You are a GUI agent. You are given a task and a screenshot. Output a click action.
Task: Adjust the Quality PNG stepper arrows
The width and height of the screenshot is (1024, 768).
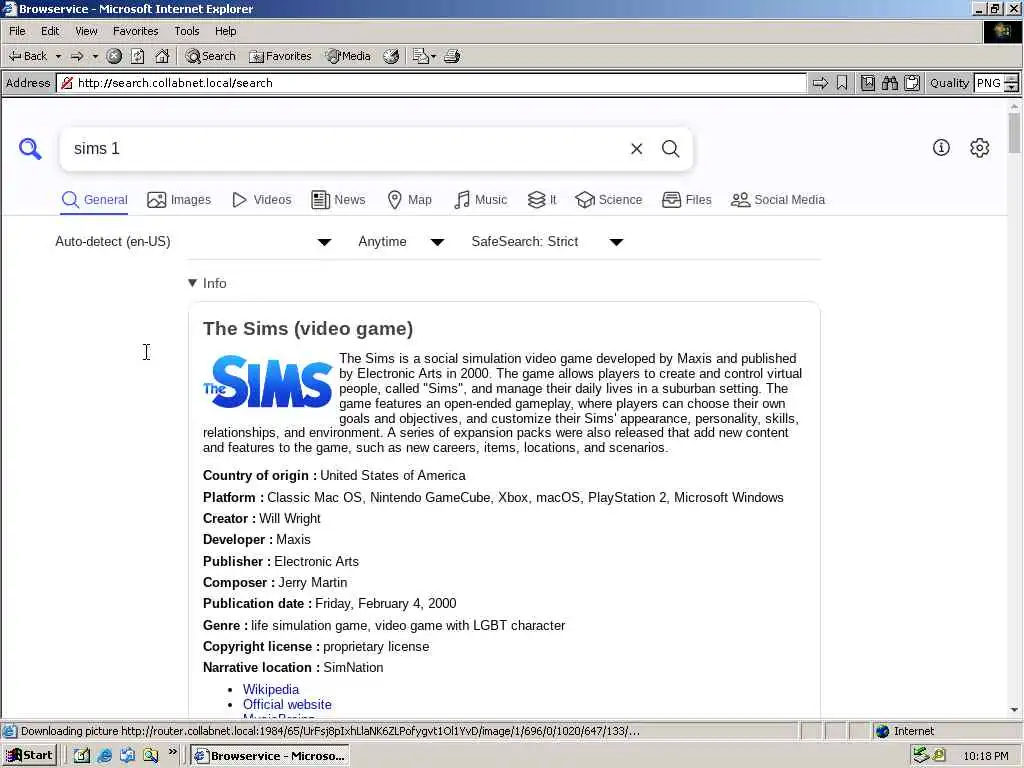pos(1011,83)
